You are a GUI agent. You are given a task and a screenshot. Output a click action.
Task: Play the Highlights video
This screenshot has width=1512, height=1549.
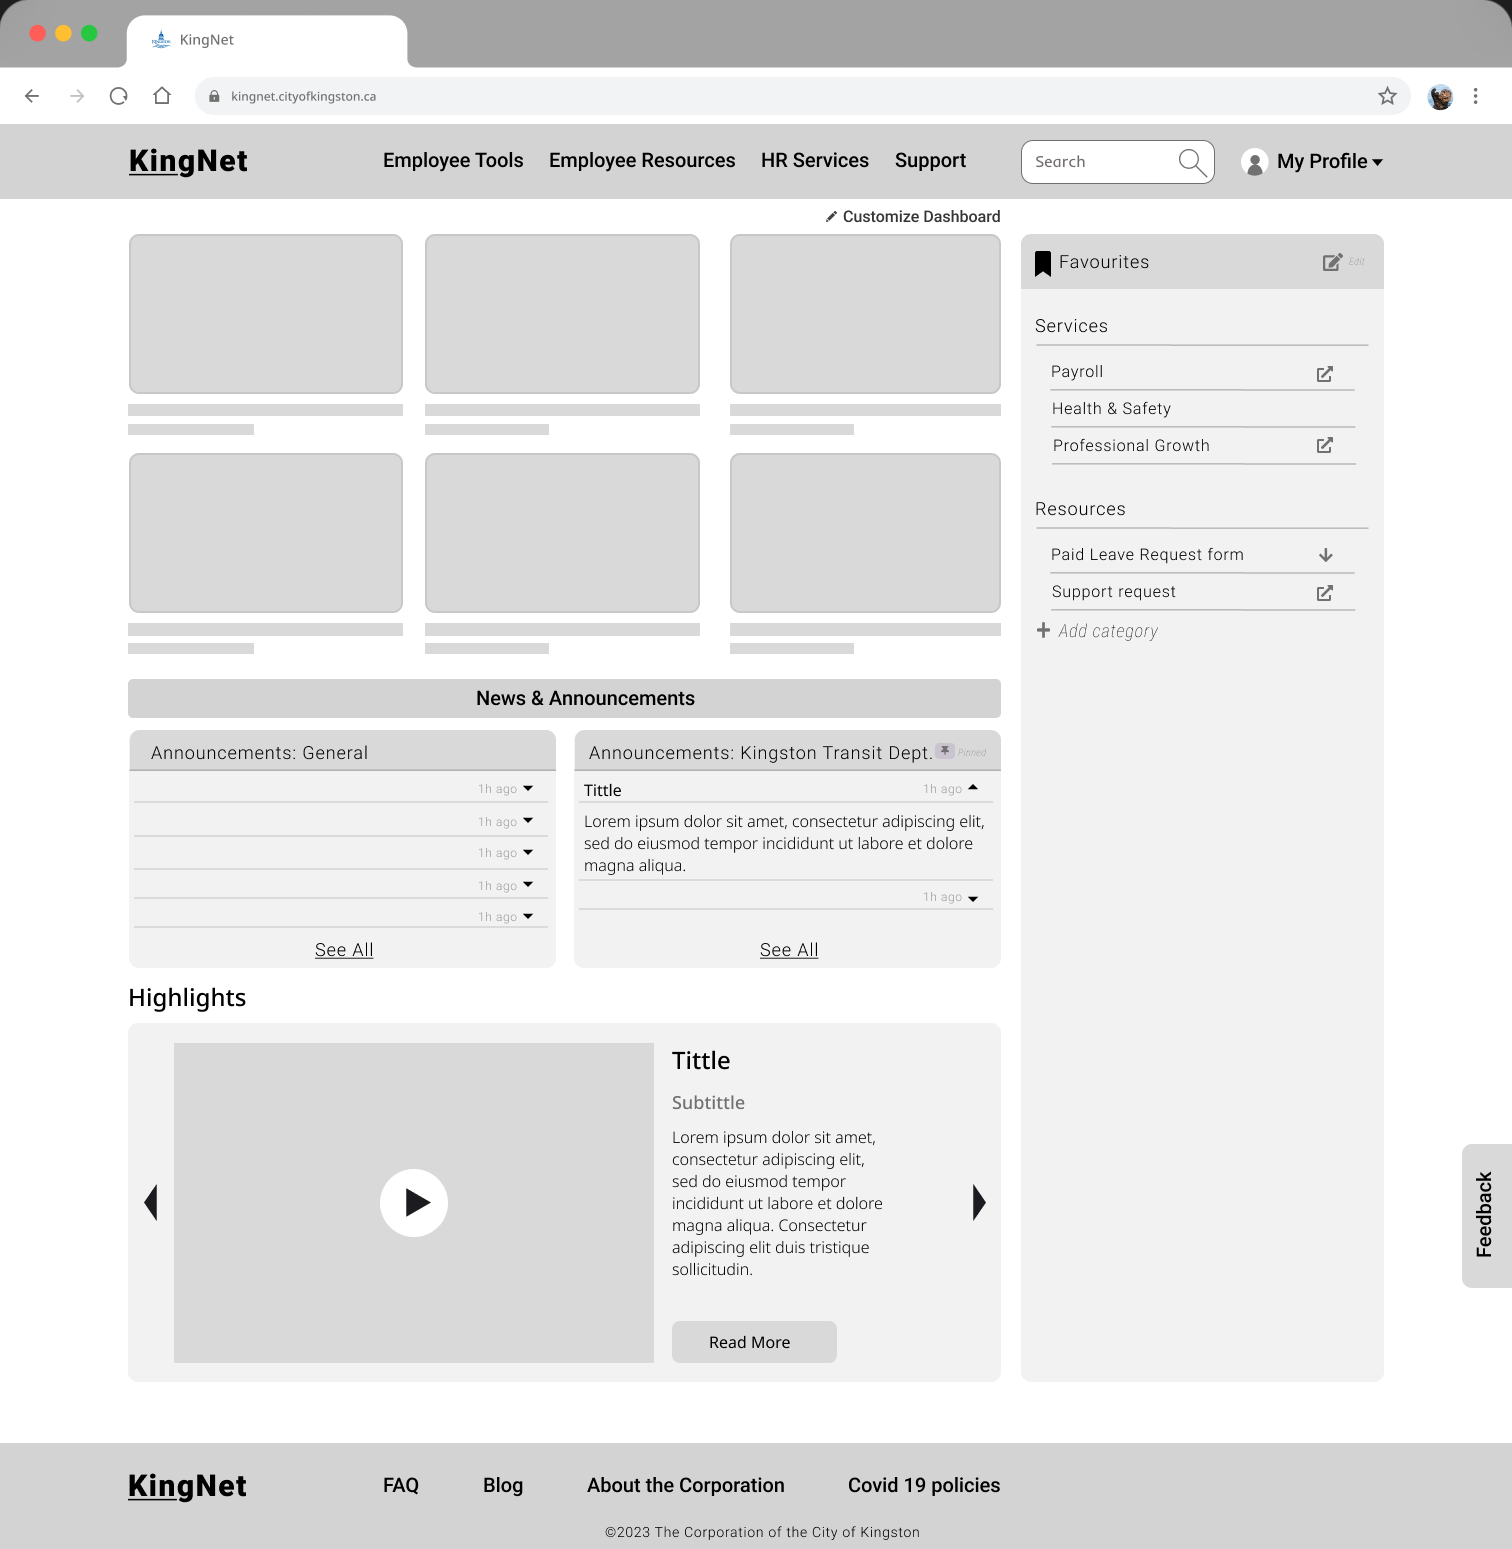click(414, 1202)
